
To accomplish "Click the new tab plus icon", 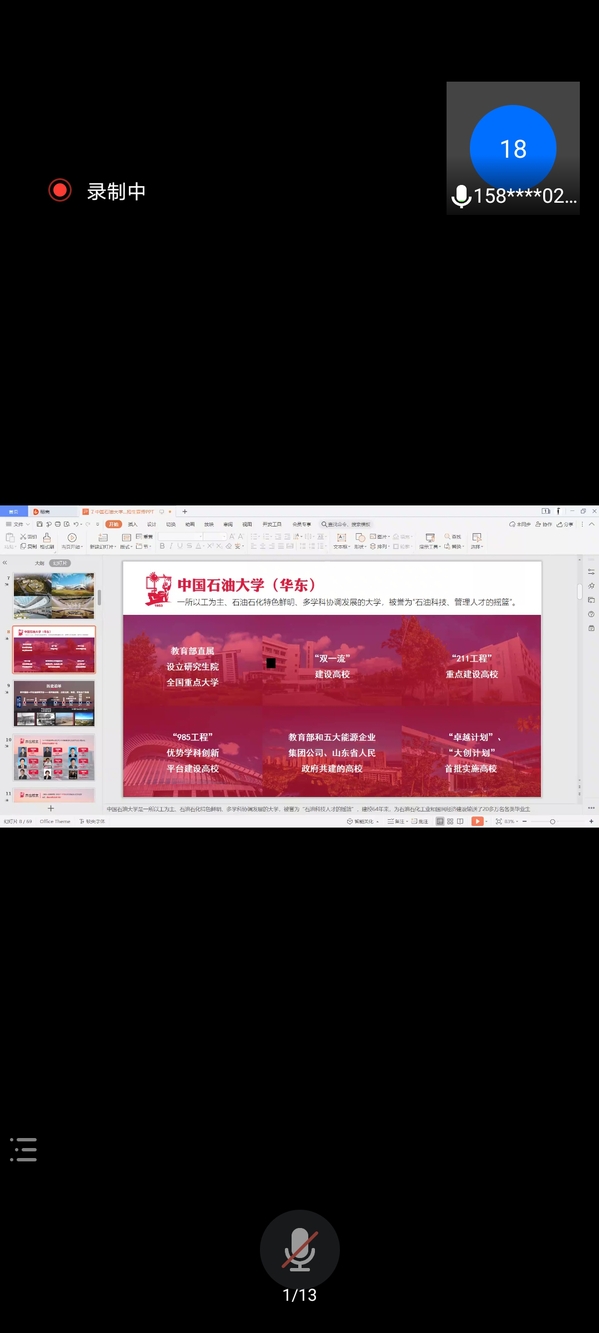I will (184, 511).
